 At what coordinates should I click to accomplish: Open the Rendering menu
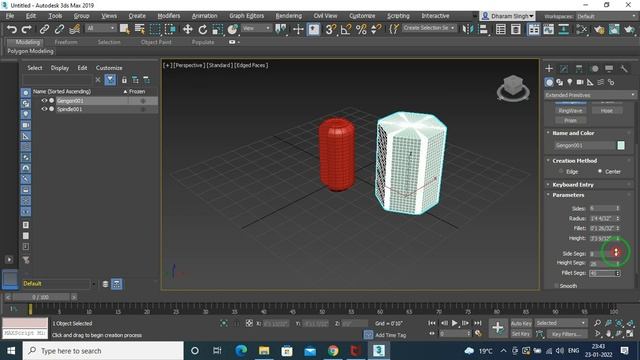[289, 16]
